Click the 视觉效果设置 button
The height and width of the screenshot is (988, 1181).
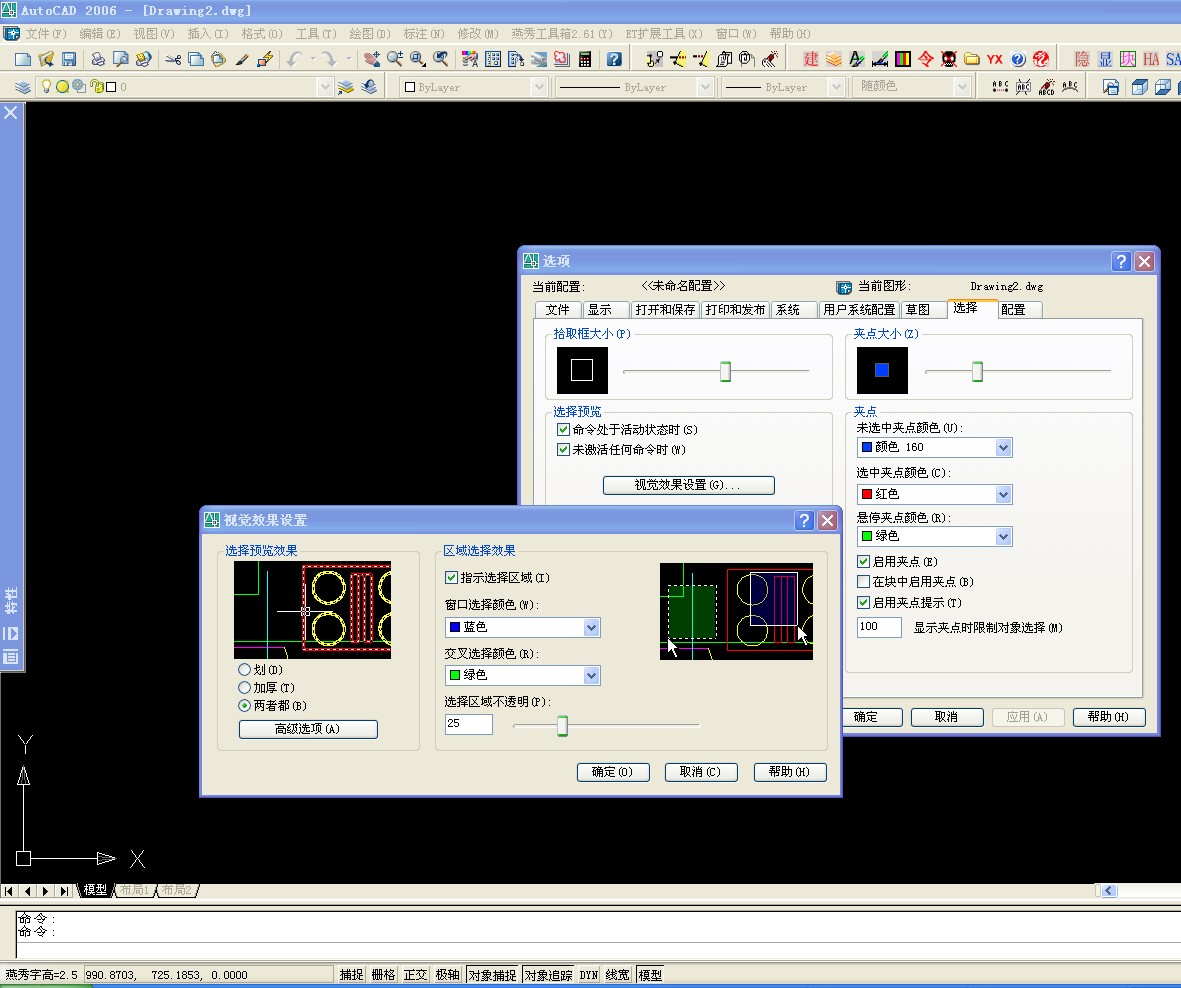(688, 485)
